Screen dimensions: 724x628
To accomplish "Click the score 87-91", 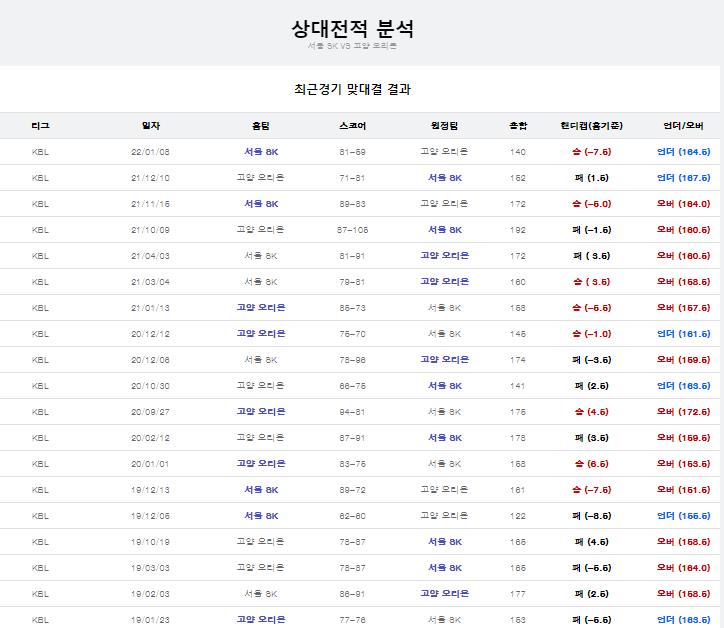I will click(352, 438).
